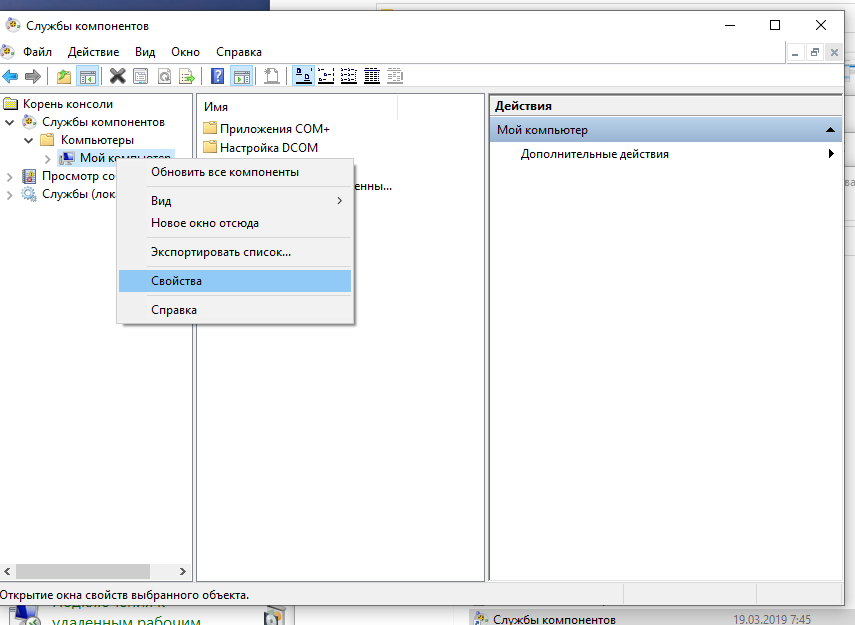Switch to the List view icon
The height and width of the screenshot is (625, 855).
click(349, 76)
